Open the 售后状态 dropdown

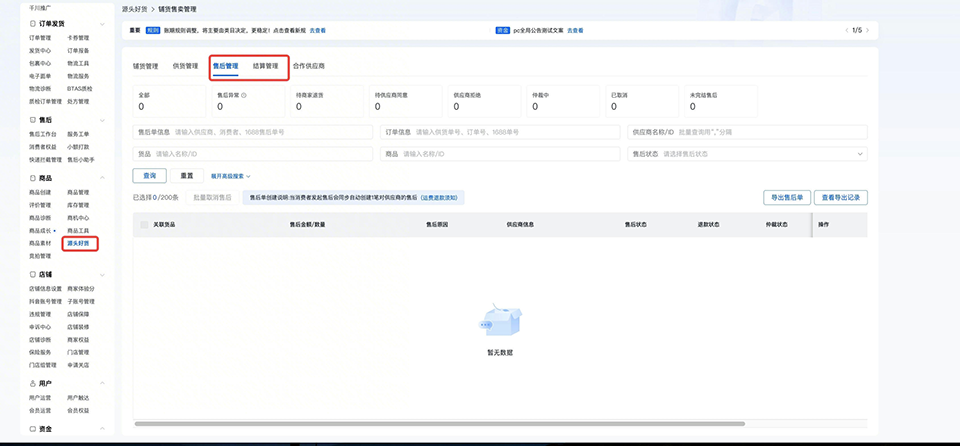(747, 154)
